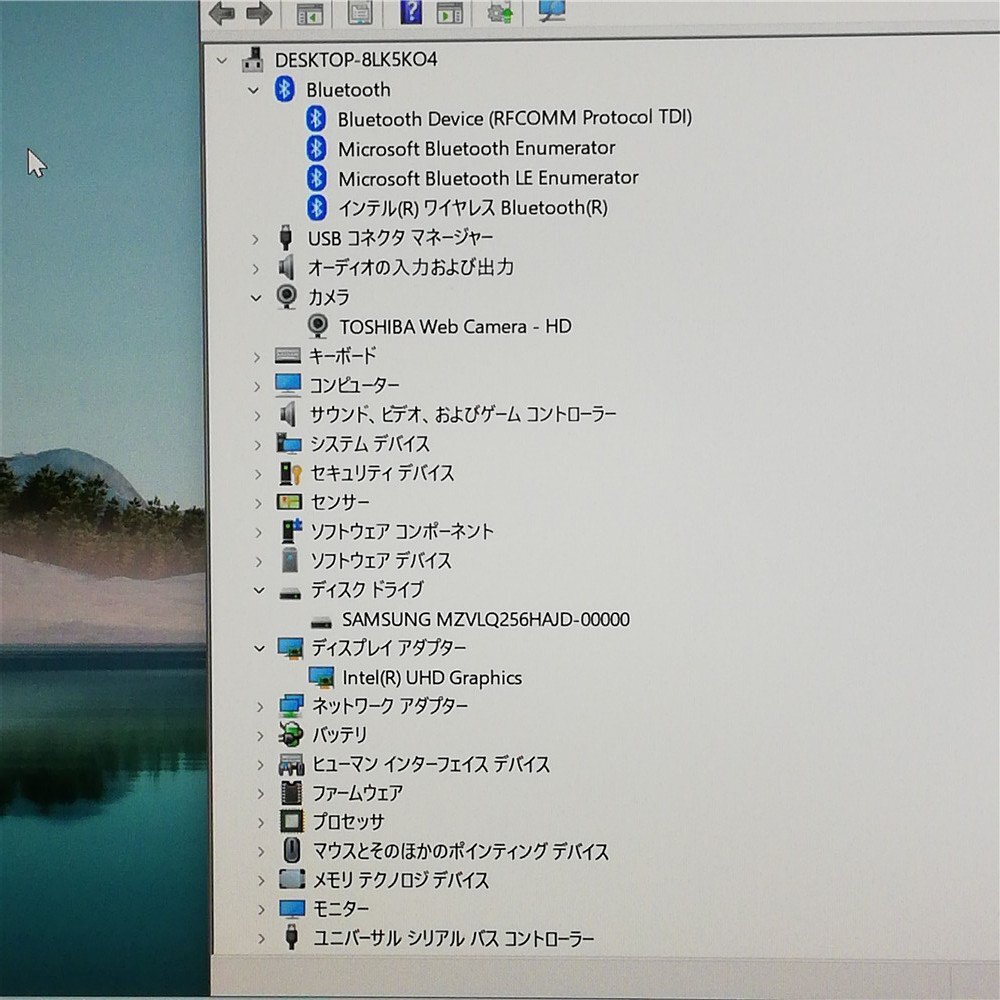Expand the モニター category
The height and width of the screenshot is (1000, 1000).
click(261, 909)
